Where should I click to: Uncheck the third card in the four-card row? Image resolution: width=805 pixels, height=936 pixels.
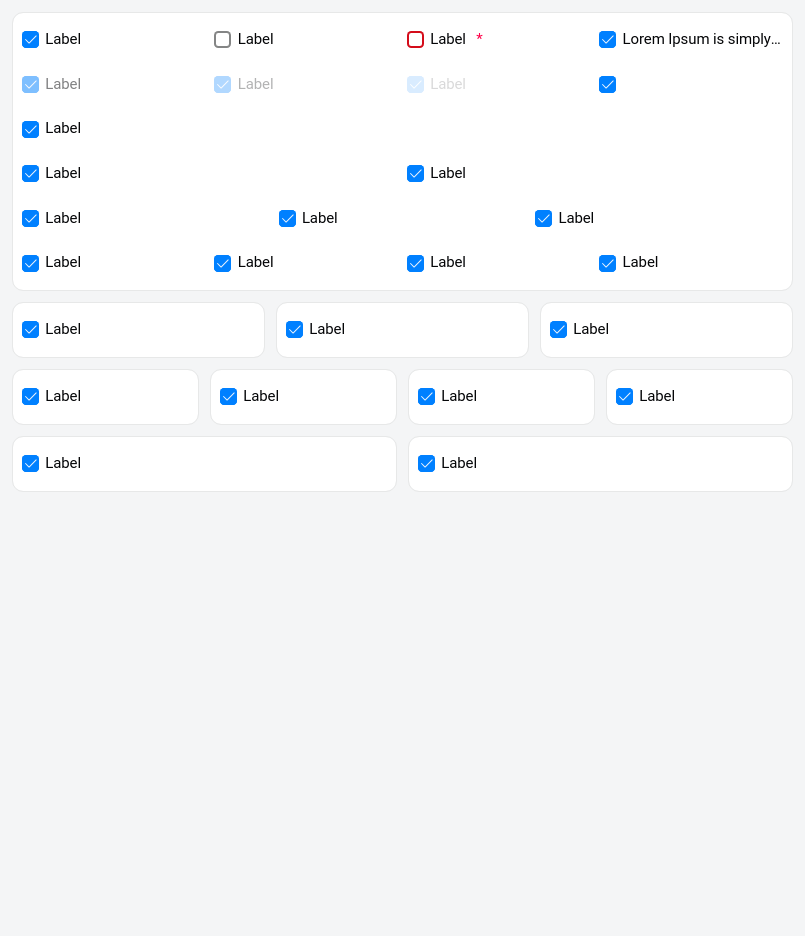coord(426,397)
